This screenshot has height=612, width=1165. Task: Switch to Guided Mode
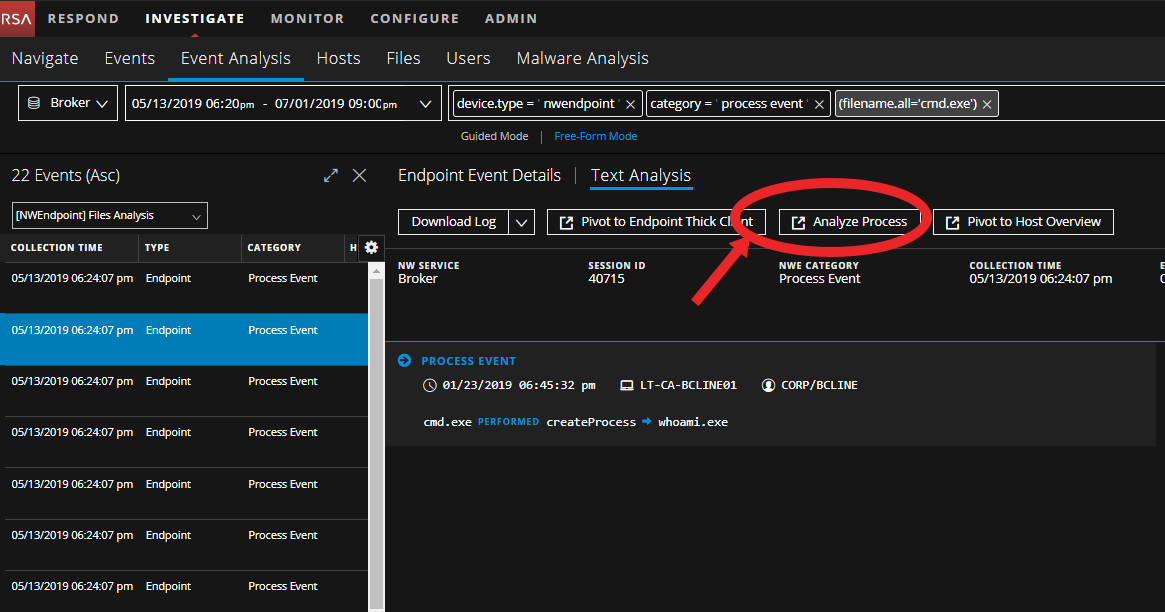point(494,136)
